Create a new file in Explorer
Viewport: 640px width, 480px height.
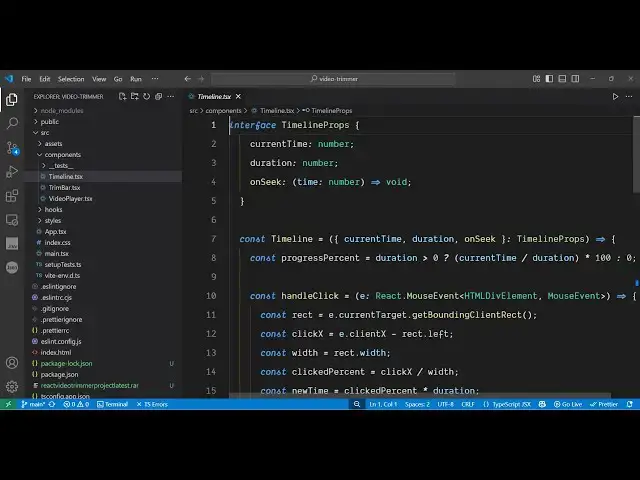[122, 96]
